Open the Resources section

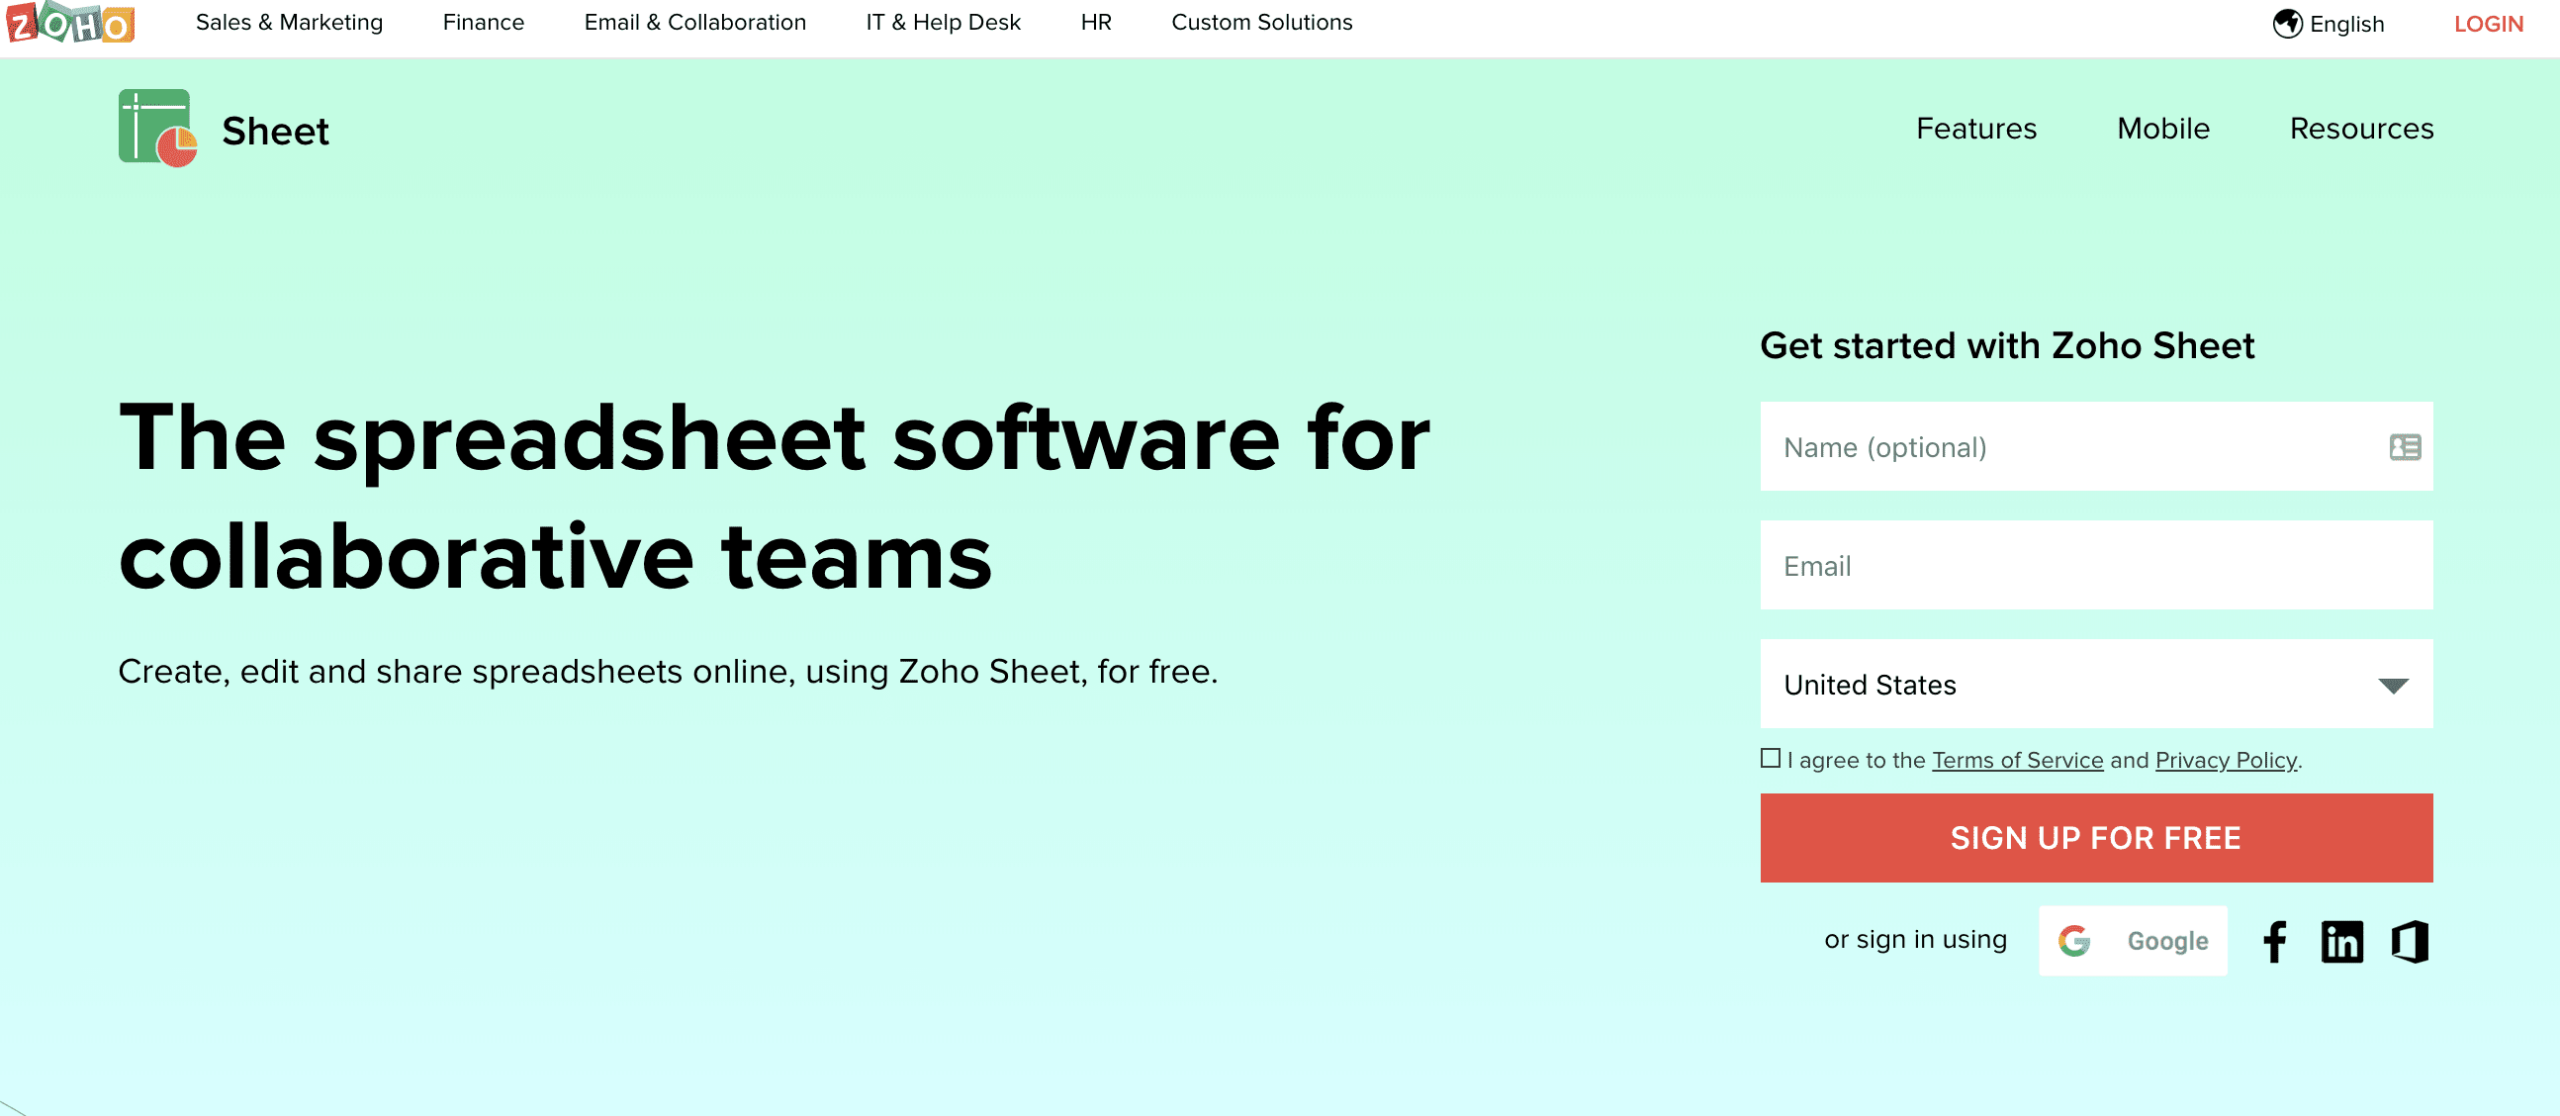[2361, 128]
